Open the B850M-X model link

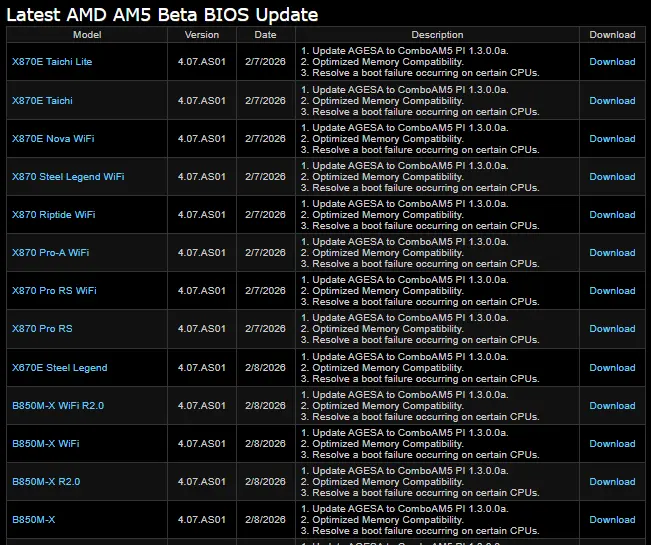tap(34, 520)
